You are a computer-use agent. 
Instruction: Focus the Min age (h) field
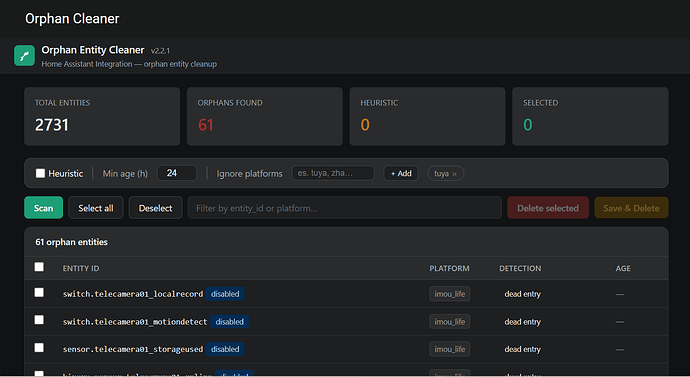tap(177, 173)
